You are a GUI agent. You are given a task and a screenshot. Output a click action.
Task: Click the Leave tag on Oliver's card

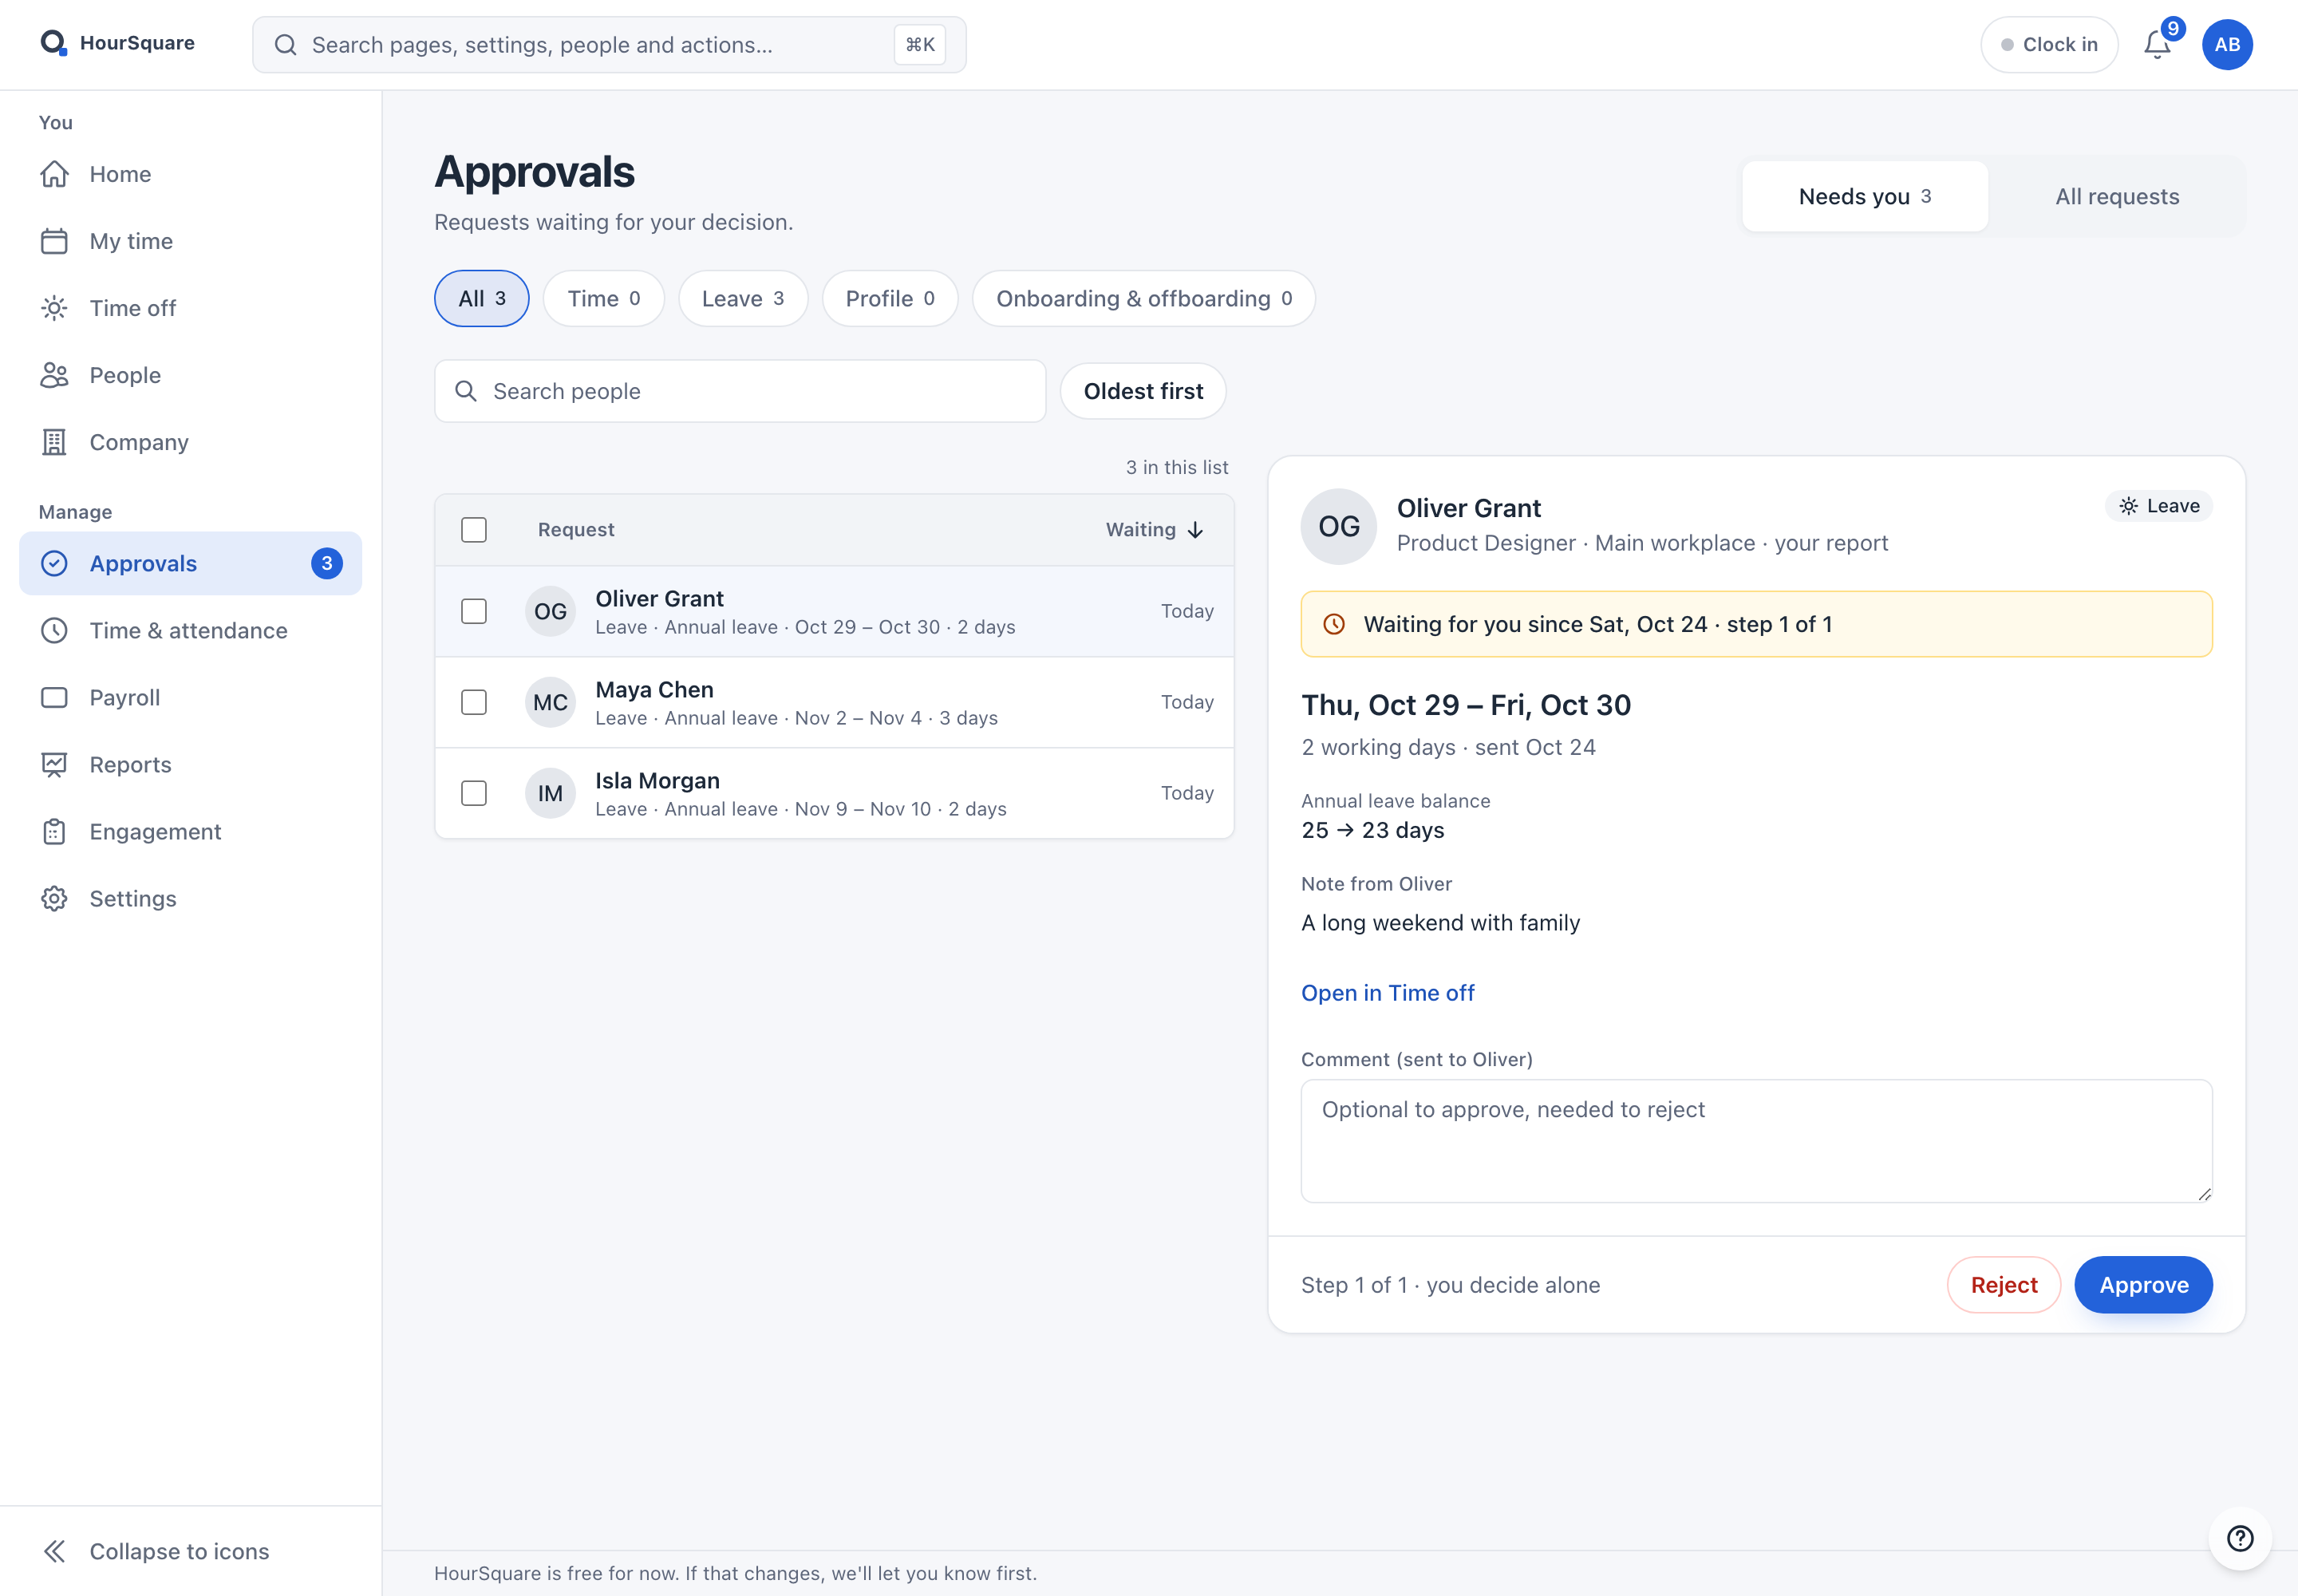2159,506
